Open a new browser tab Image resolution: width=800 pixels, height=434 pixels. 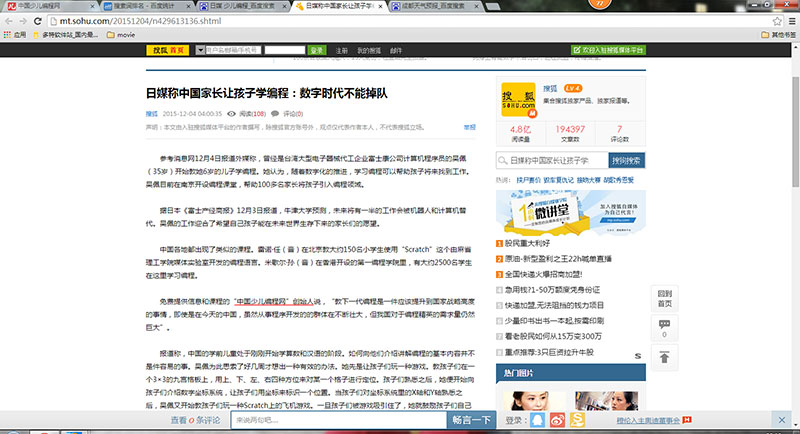492,6
